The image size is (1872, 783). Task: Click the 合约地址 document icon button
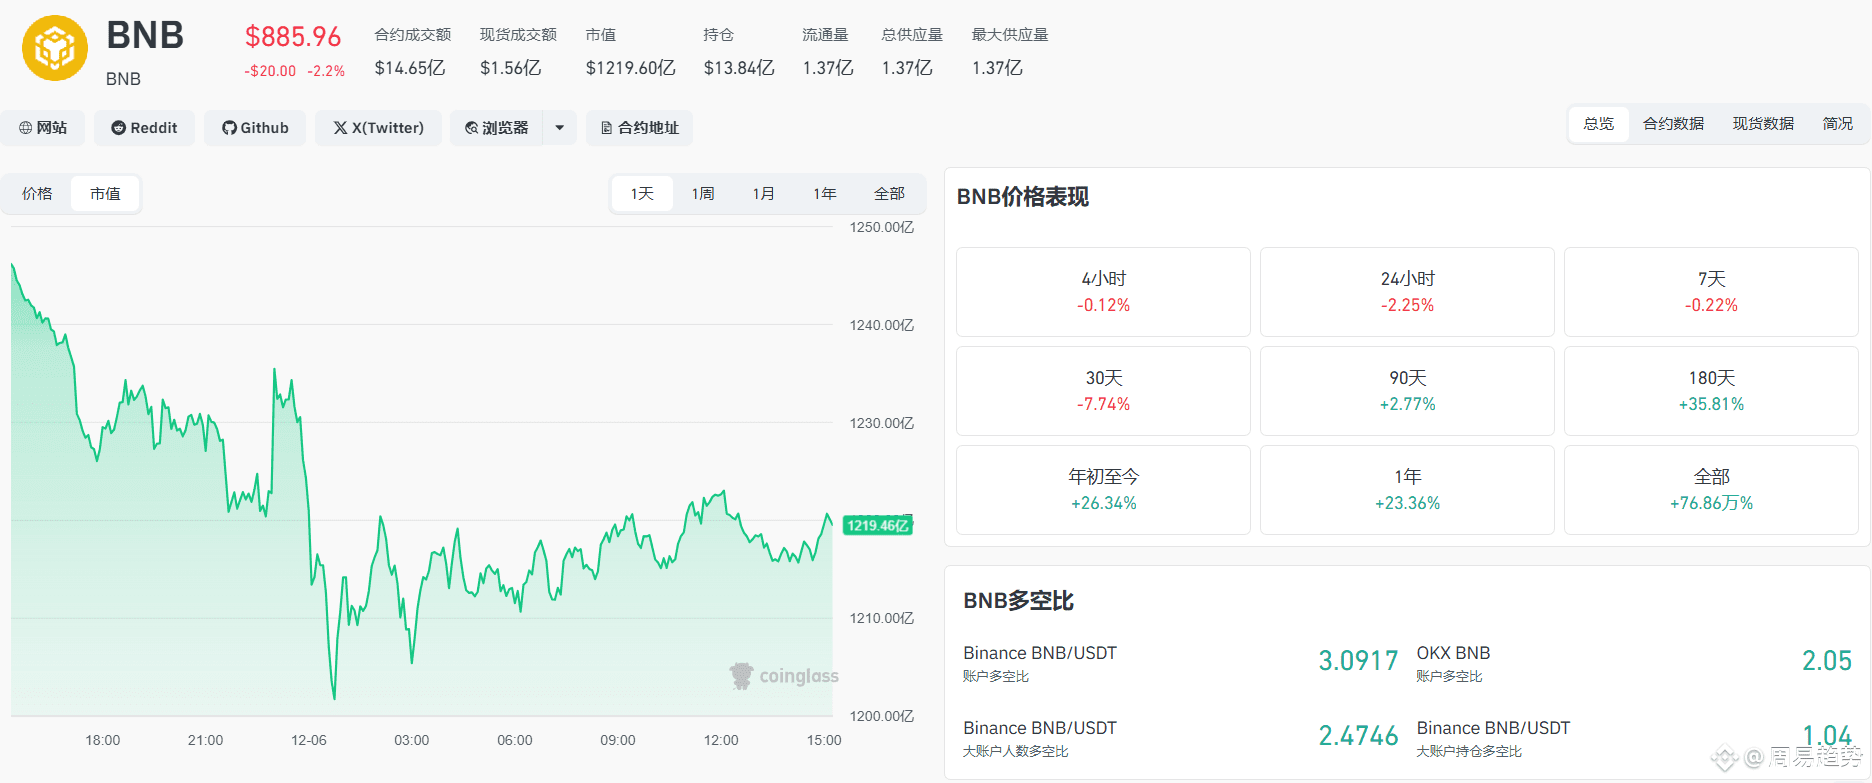(x=639, y=128)
